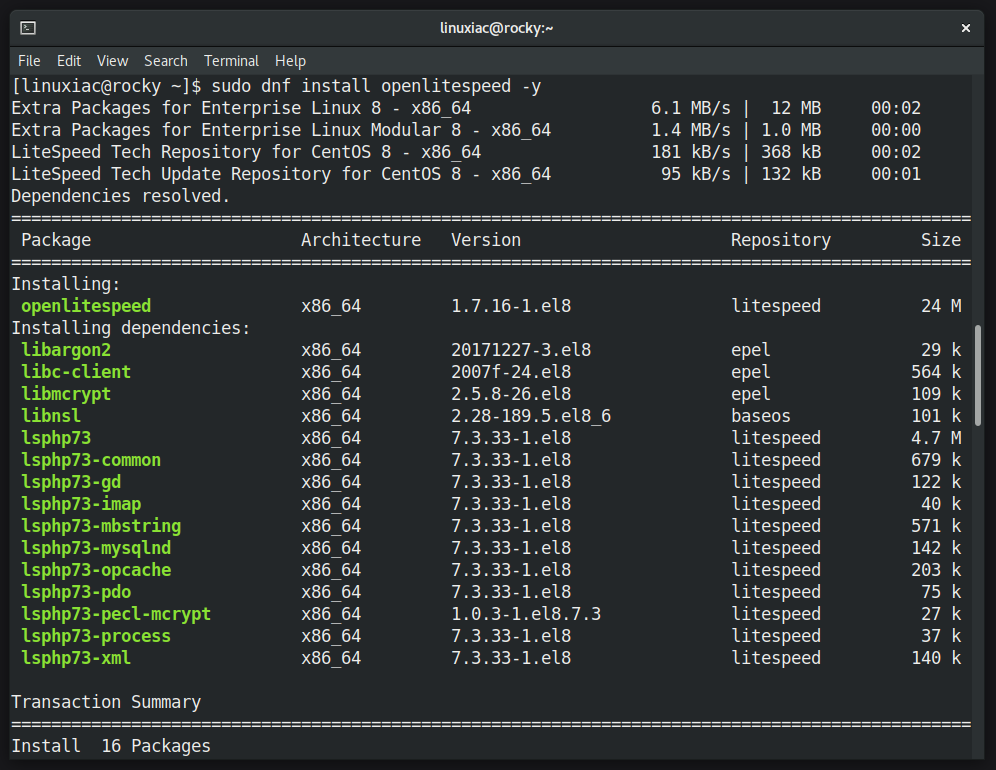Open the Terminal menu
The image size is (996, 770).
point(231,61)
